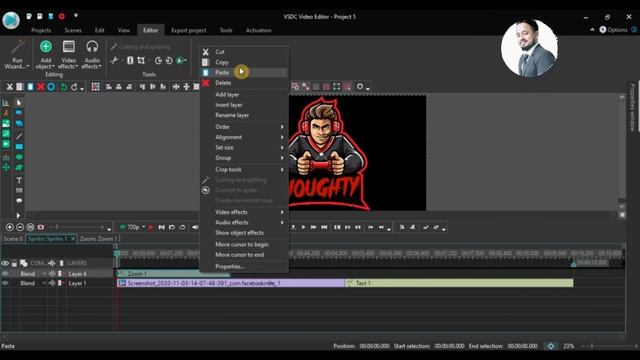This screenshot has height=360, width=640.
Task: Click the Run Wizard magic wand icon
Action: click(x=18, y=47)
